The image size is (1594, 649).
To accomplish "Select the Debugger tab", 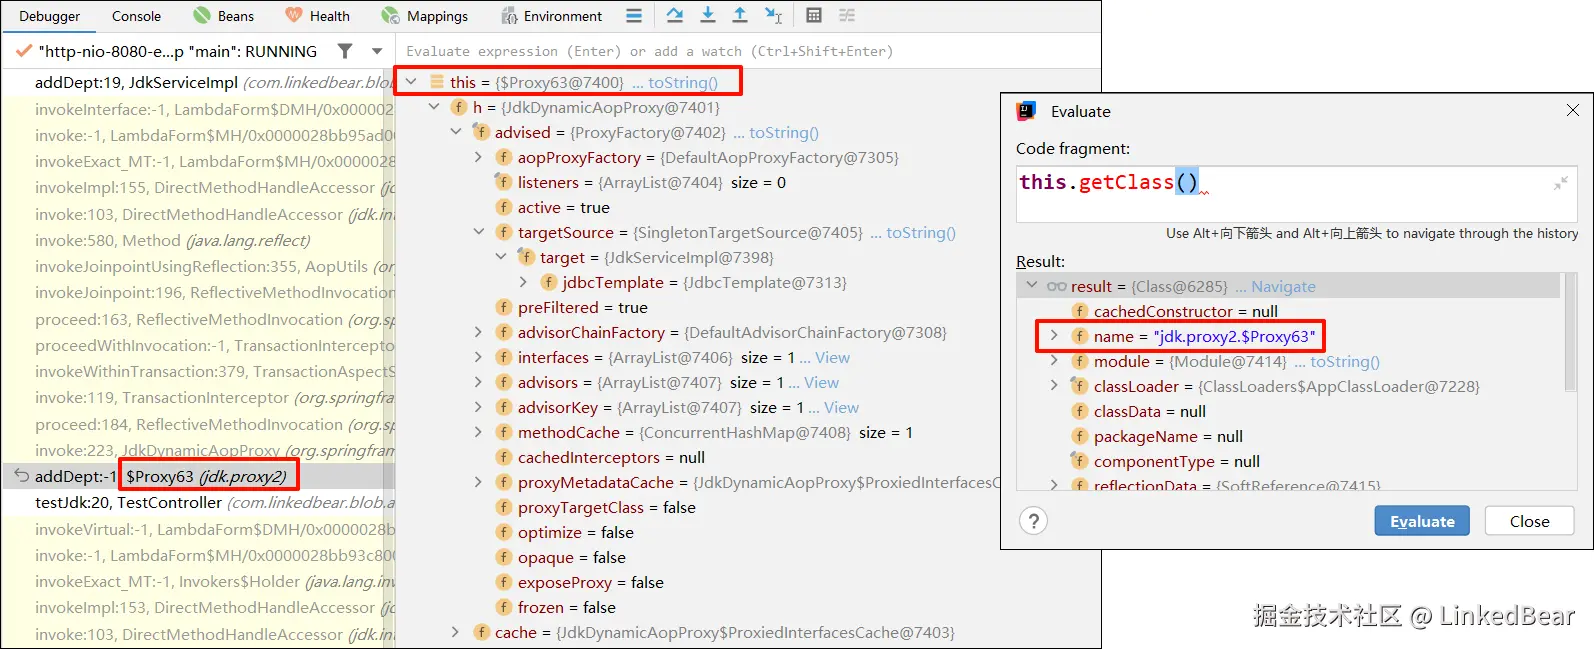I will click(49, 16).
